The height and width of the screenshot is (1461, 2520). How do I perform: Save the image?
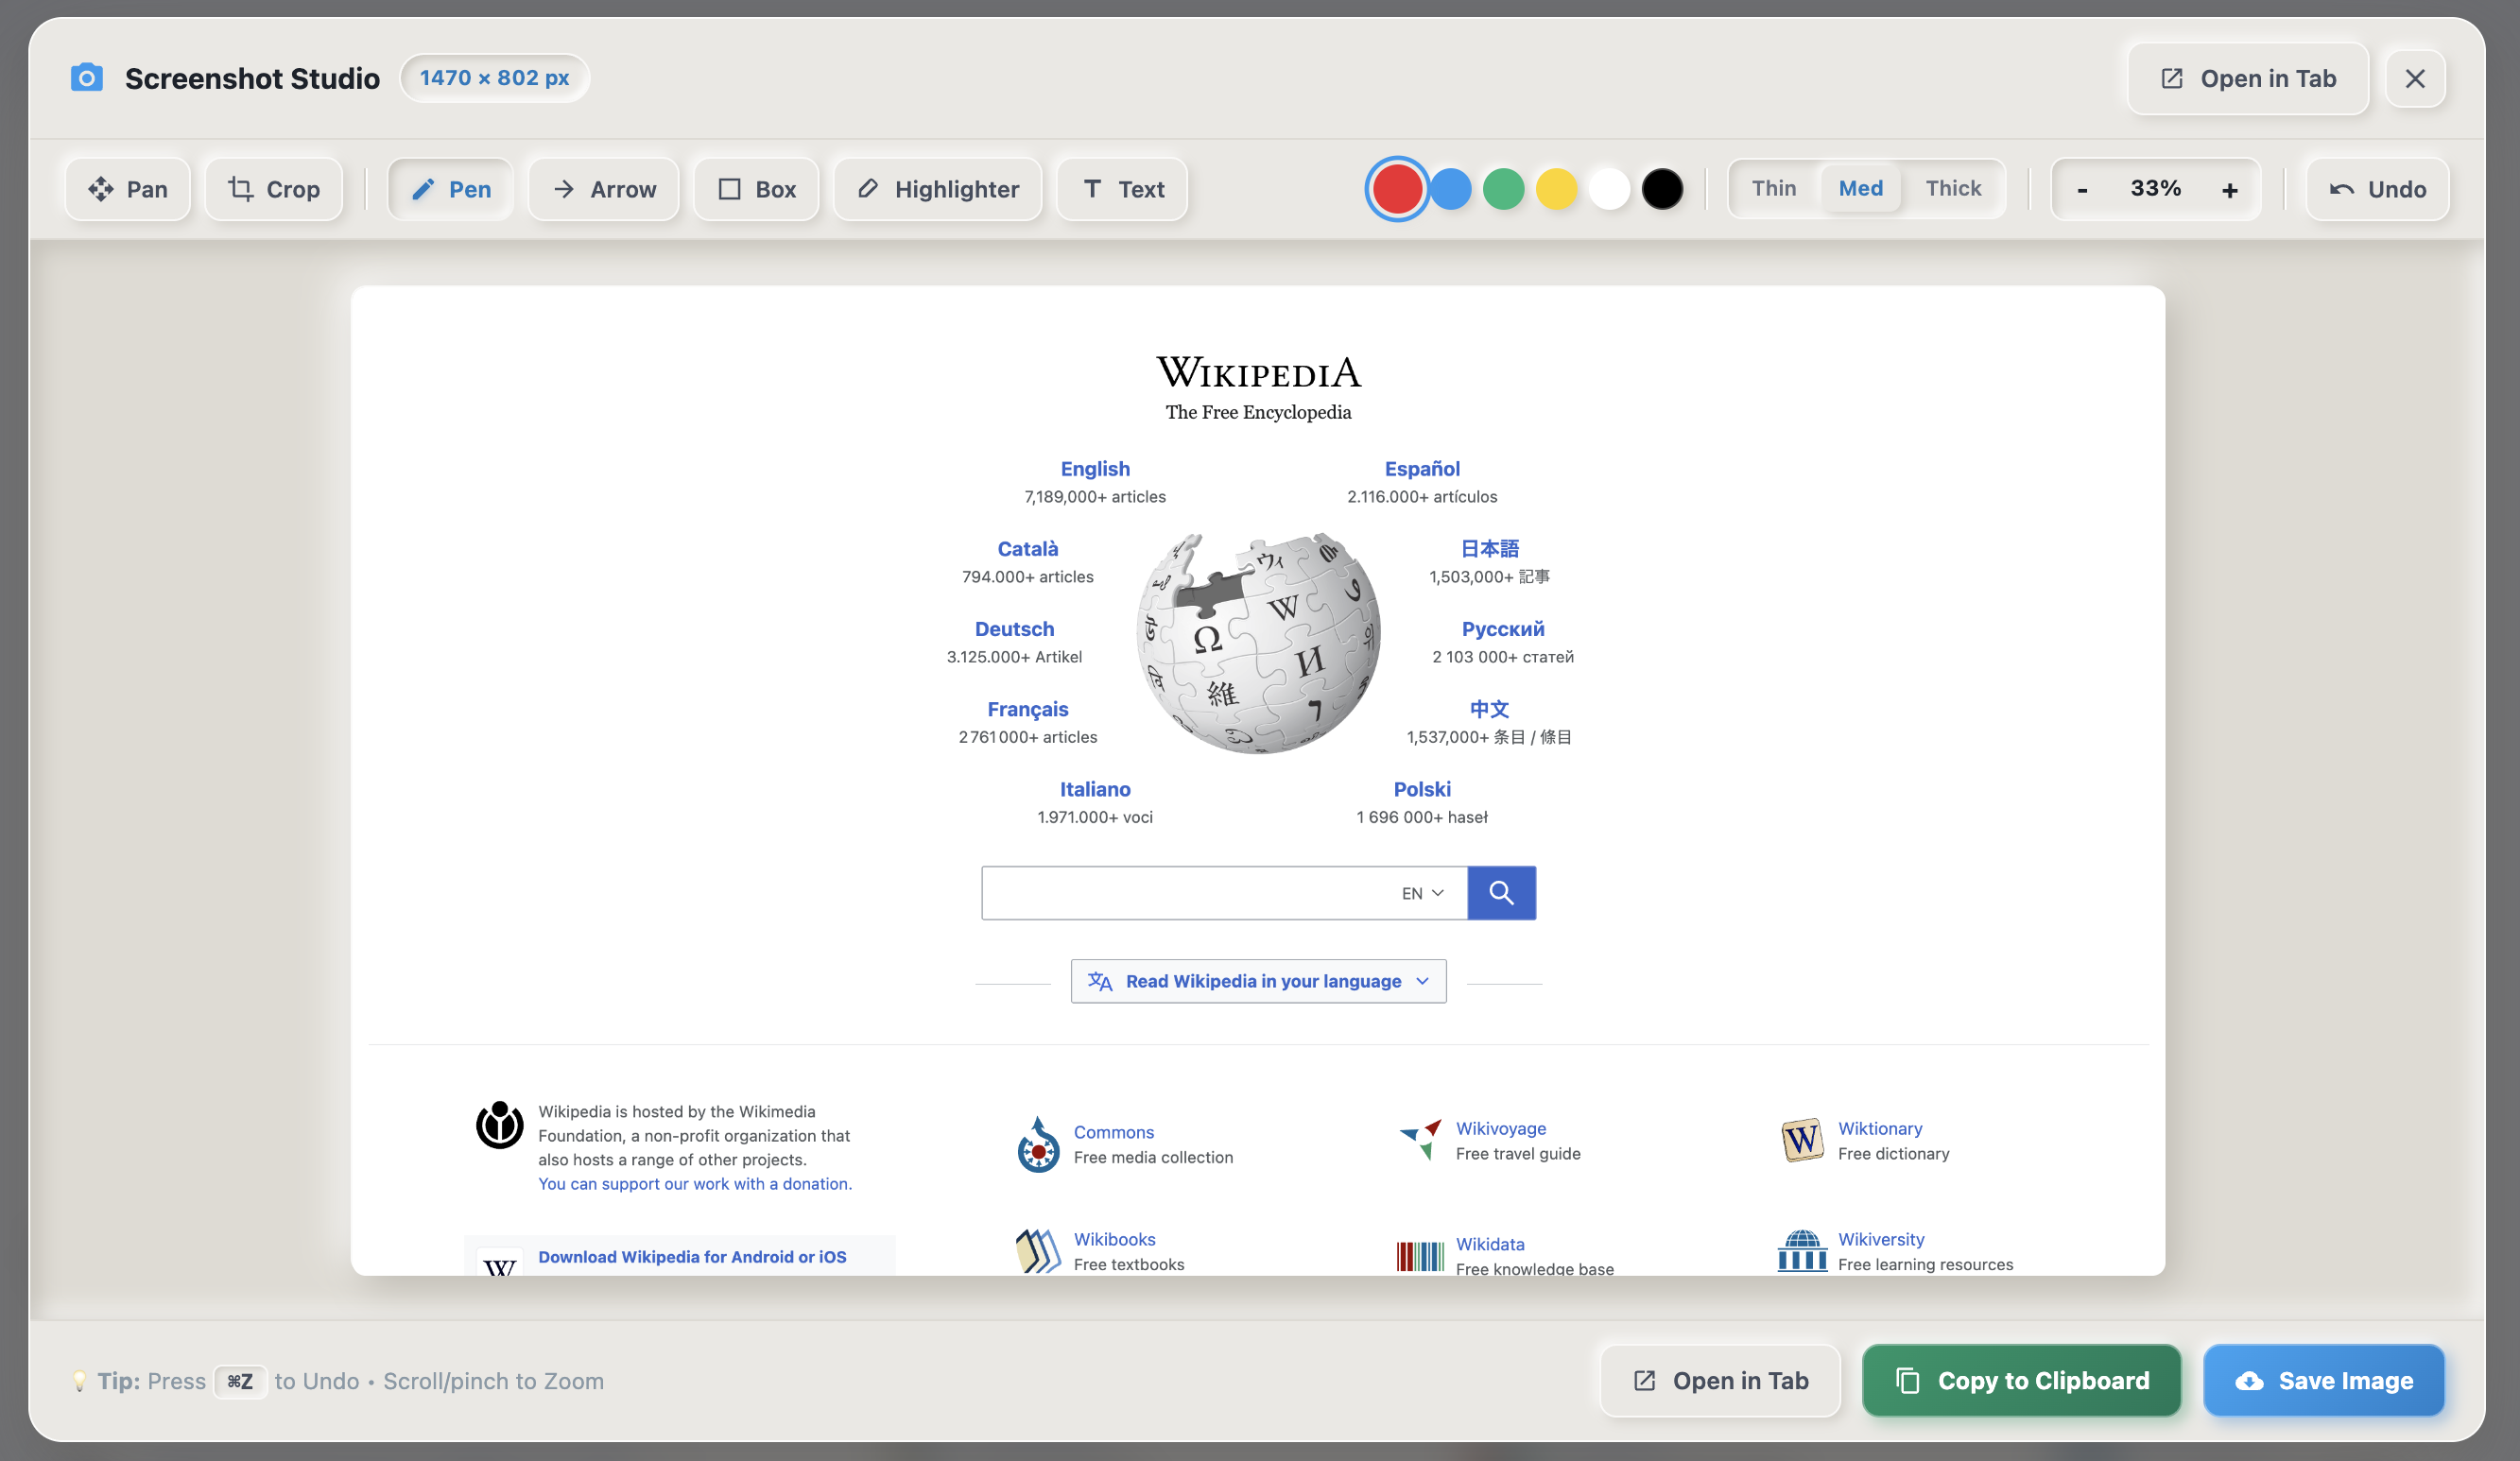(x=2323, y=1380)
